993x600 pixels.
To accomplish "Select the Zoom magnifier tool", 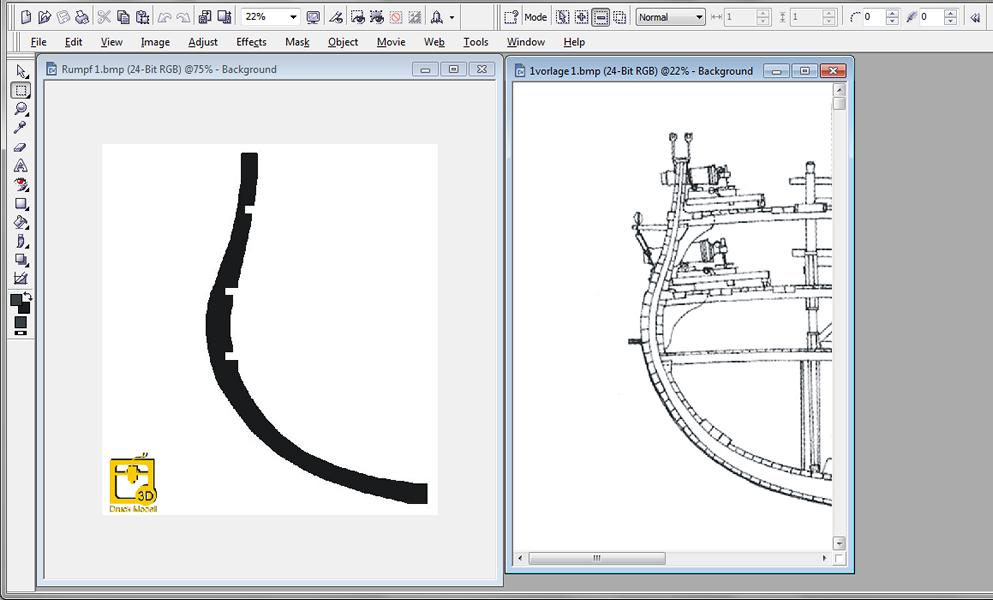I will pyautogui.click(x=20, y=109).
